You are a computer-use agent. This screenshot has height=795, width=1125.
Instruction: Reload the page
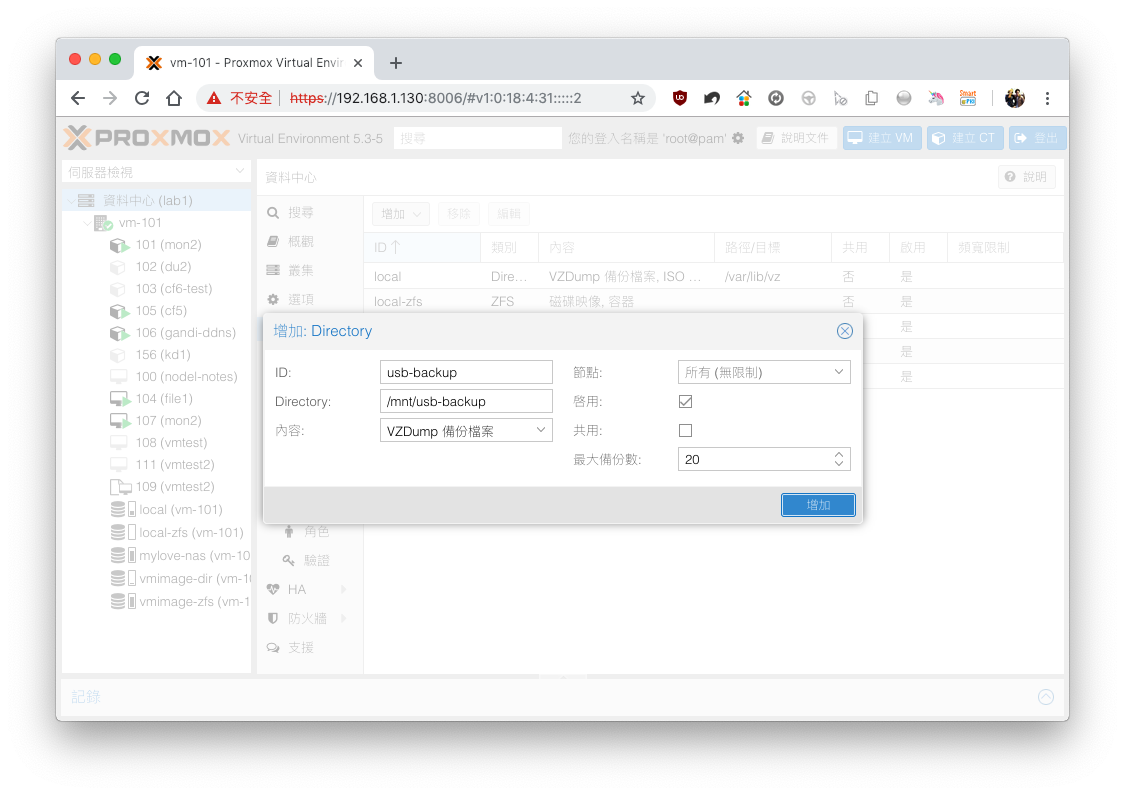point(142,98)
